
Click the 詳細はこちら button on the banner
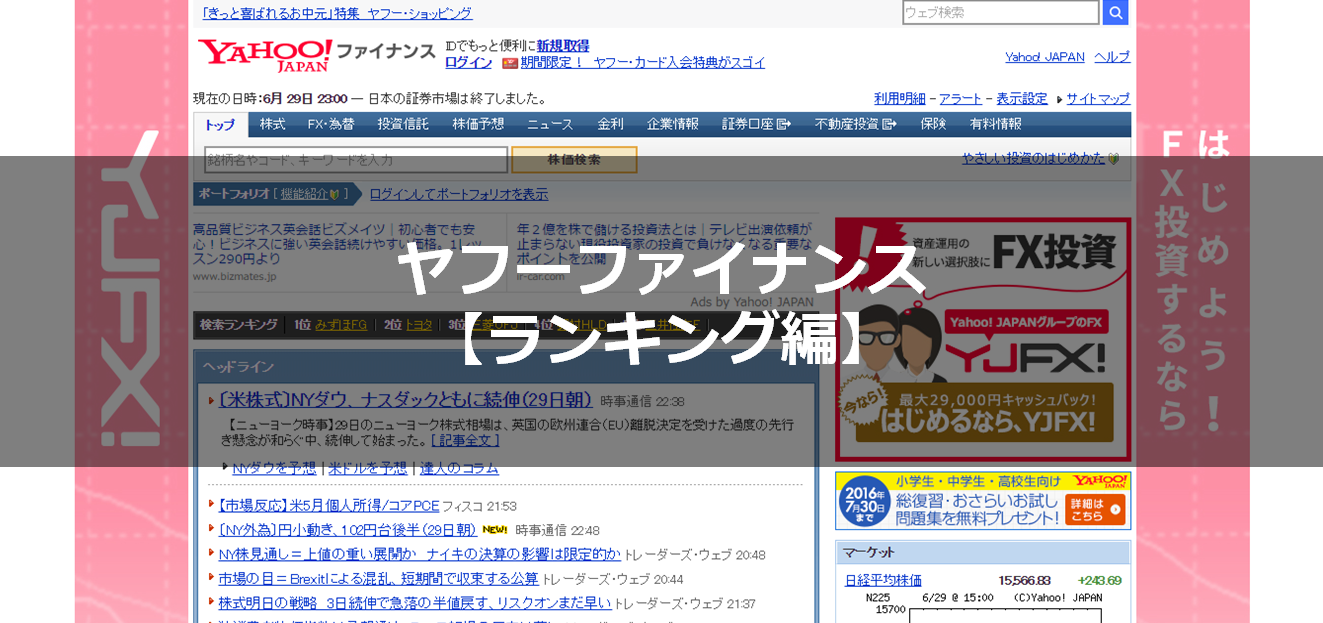pos(1095,509)
